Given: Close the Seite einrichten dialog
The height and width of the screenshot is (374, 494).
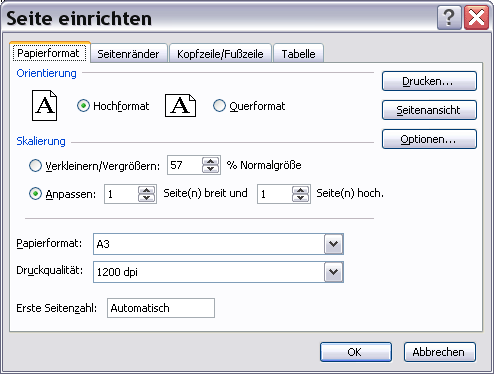Looking at the screenshot, I should 476,17.
